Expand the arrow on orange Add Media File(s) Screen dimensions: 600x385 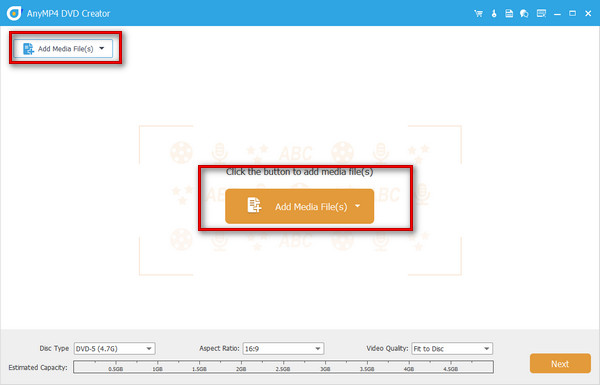pyautogui.click(x=357, y=206)
